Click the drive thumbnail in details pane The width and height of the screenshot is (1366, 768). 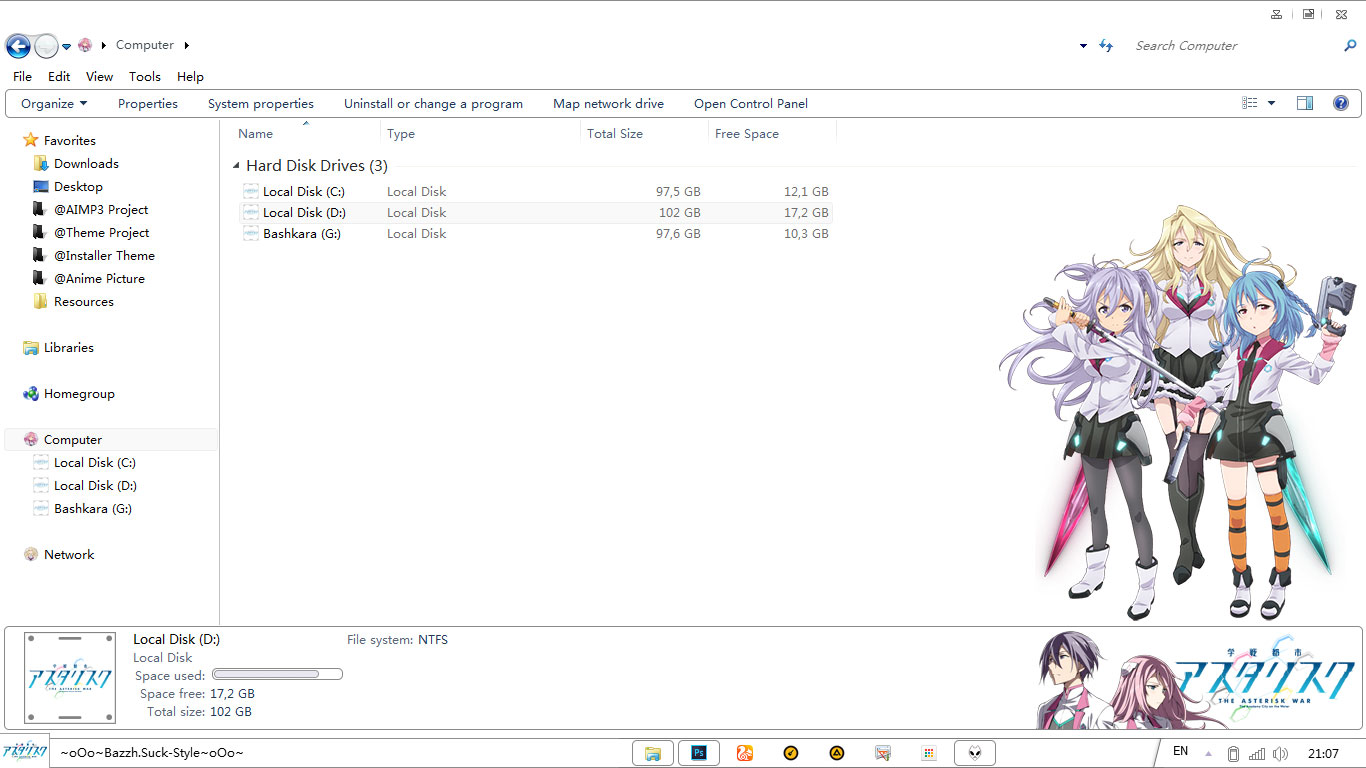[70, 678]
